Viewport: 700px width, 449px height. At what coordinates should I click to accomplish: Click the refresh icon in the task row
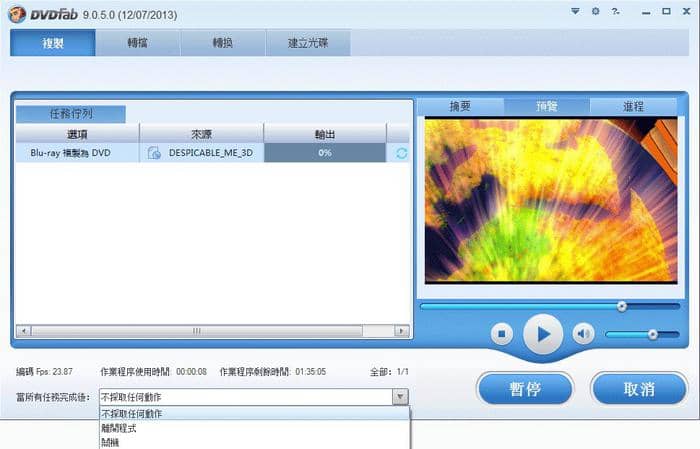click(x=401, y=153)
